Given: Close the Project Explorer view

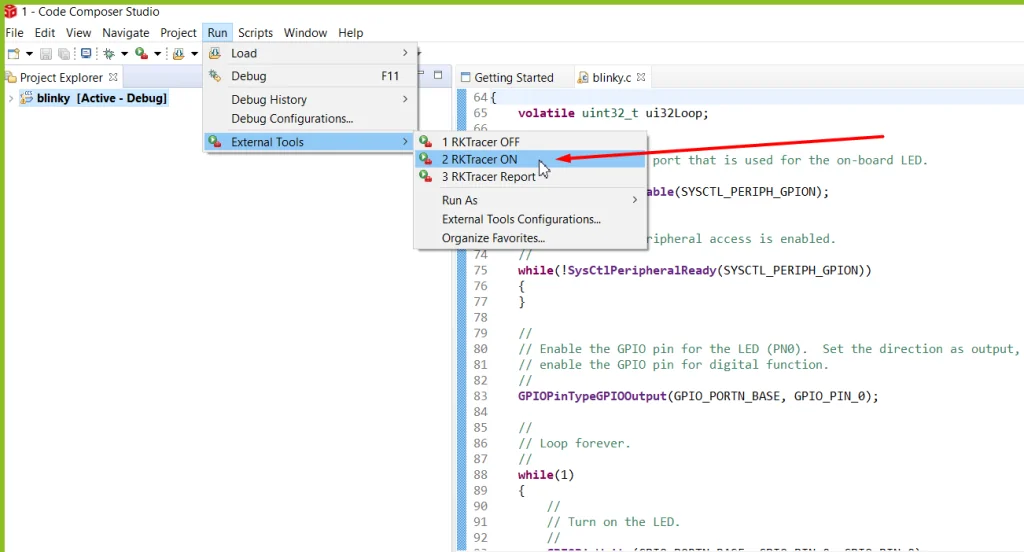Looking at the screenshot, I should click(114, 77).
